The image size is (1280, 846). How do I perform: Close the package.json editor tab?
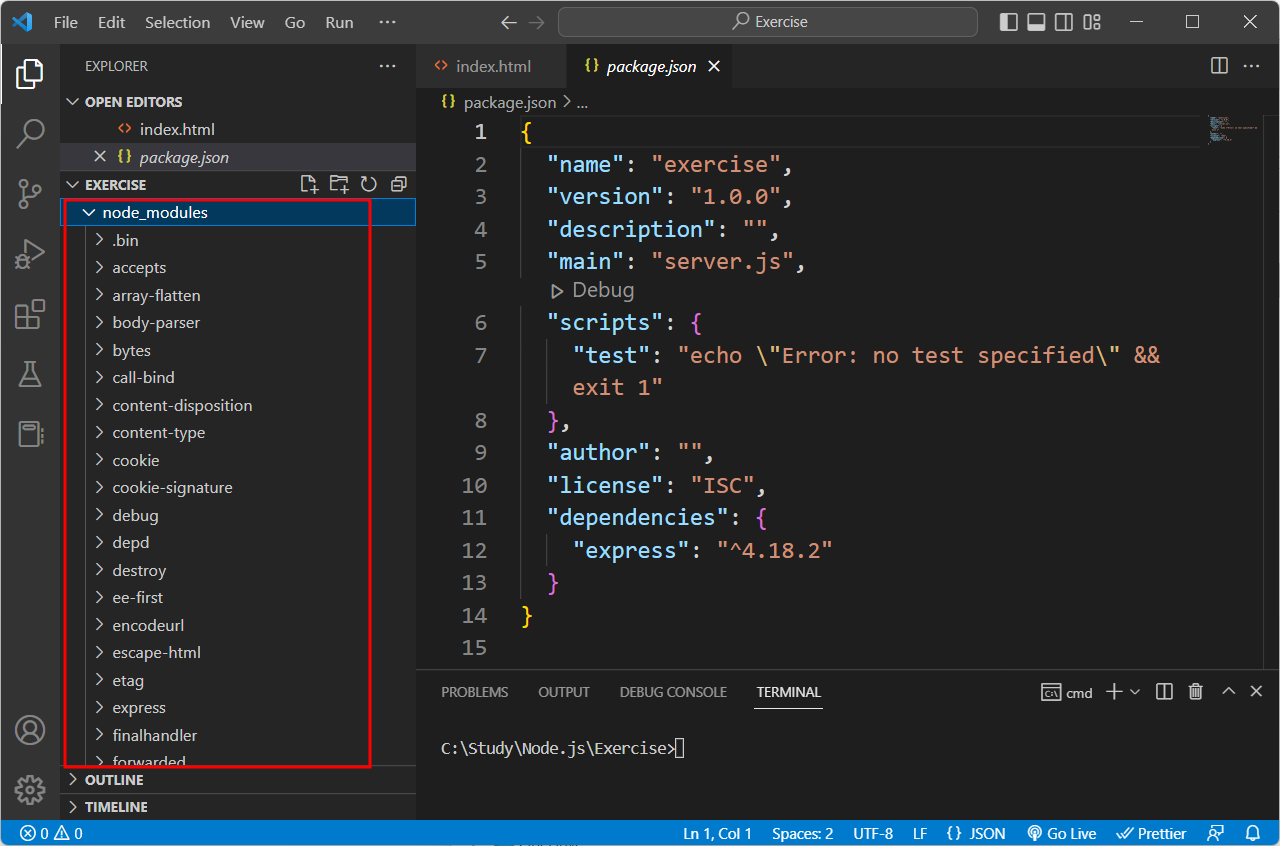715,67
